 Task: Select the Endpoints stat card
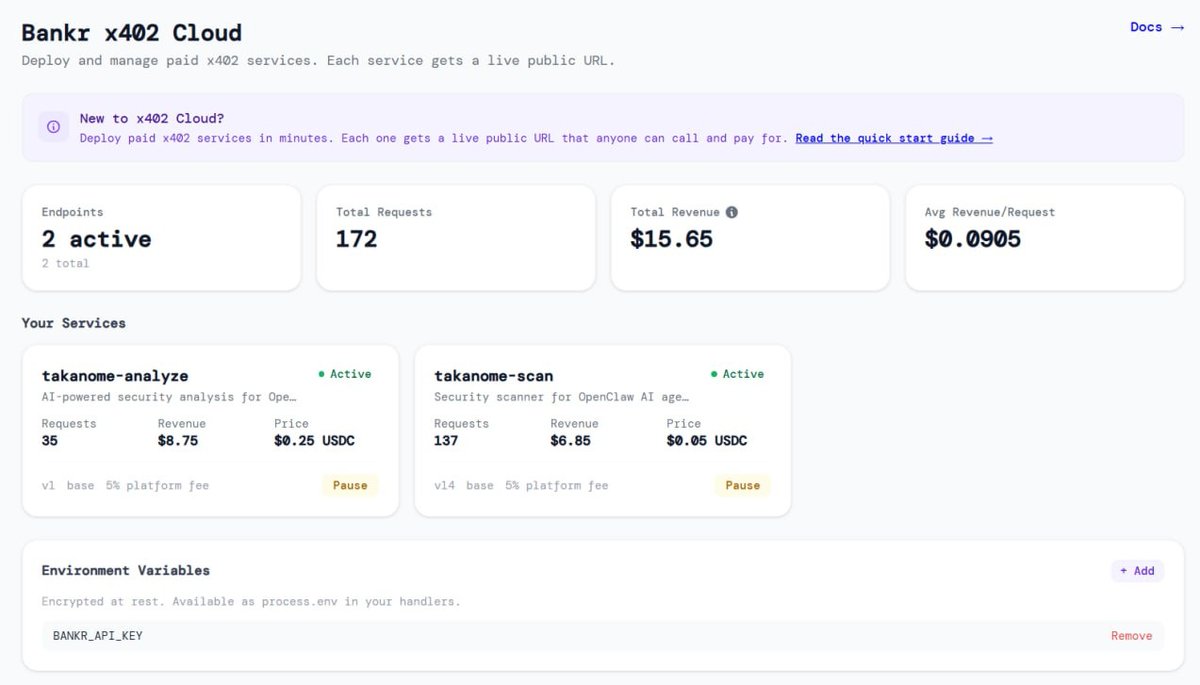pos(161,238)
